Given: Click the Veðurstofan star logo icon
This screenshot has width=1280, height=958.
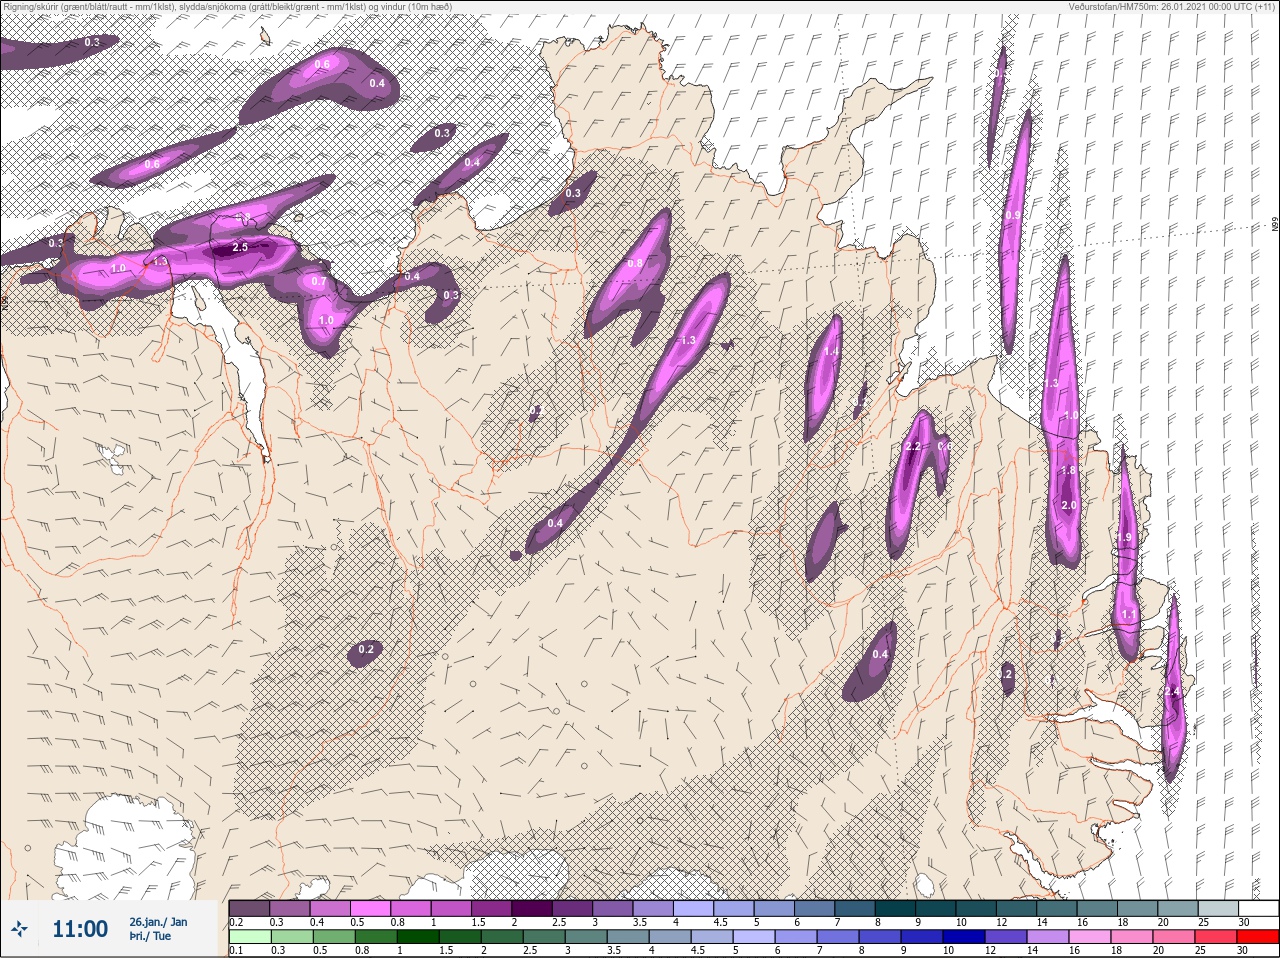Looking at the screenshot, I should pos(20,930).
